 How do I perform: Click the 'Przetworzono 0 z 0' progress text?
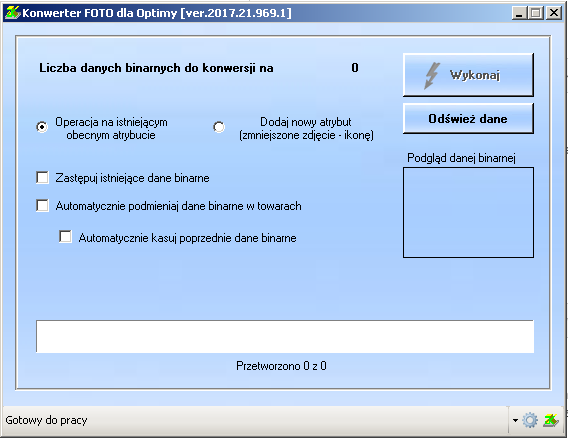[281, 366]
